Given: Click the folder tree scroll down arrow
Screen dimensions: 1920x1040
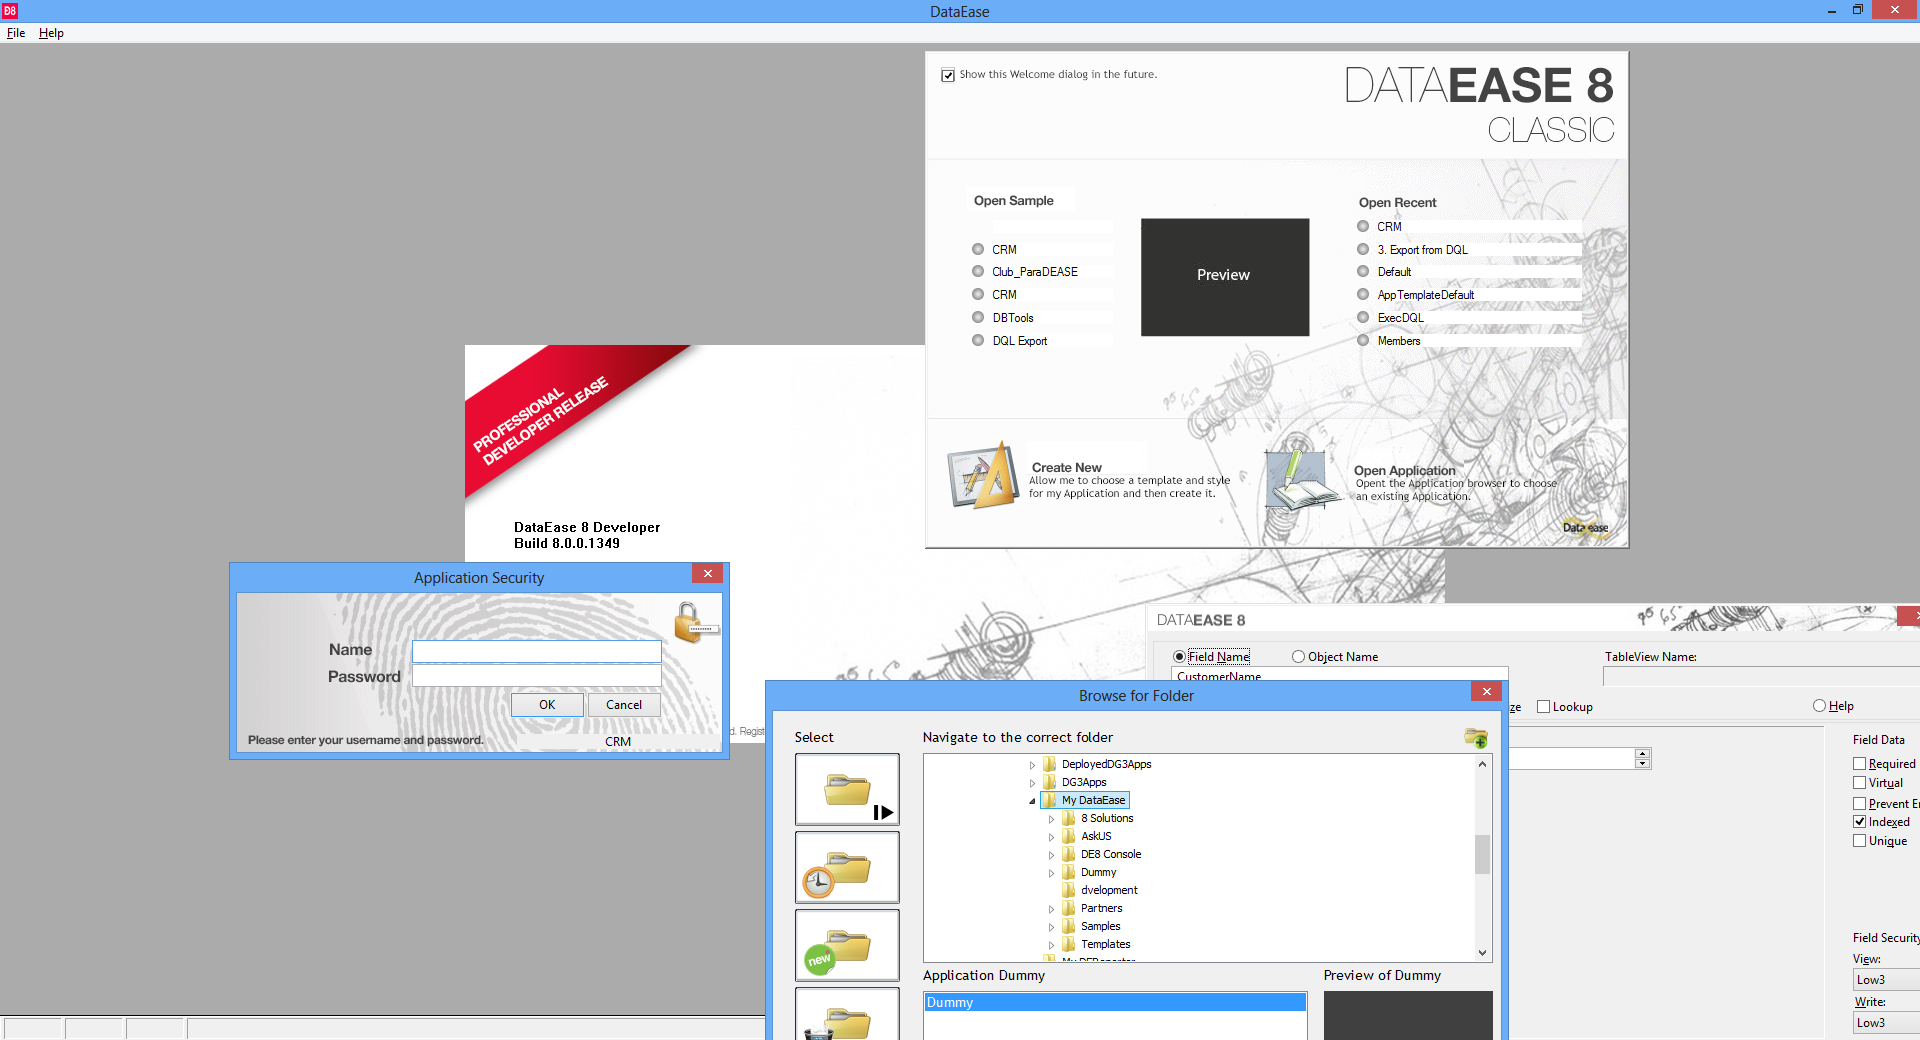Looking at the screenshot, I should tap(1483, 953).
